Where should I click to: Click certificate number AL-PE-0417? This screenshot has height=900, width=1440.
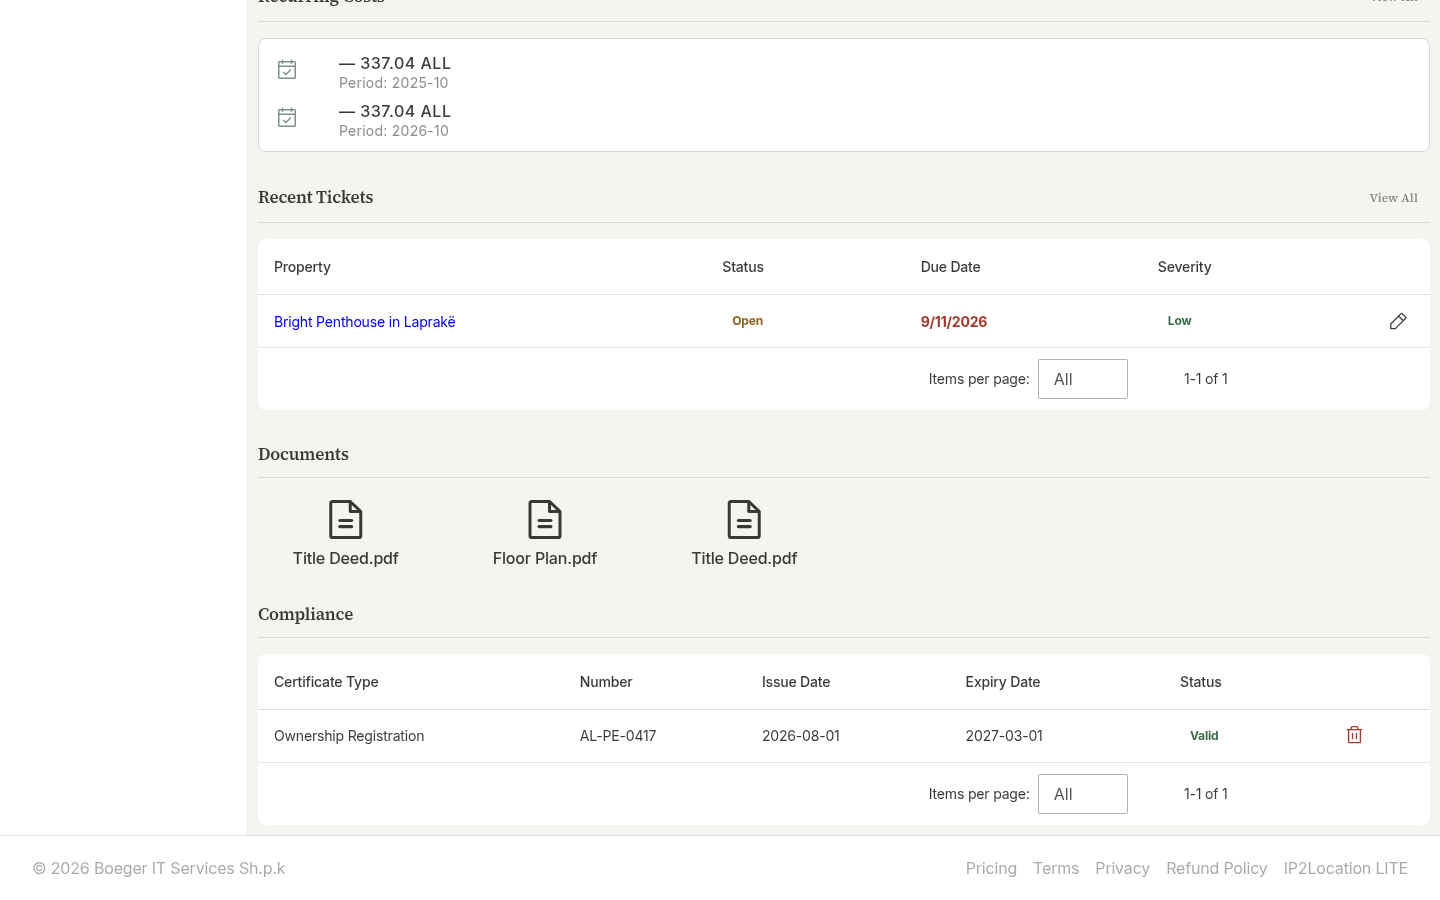[x=618, y=736]
